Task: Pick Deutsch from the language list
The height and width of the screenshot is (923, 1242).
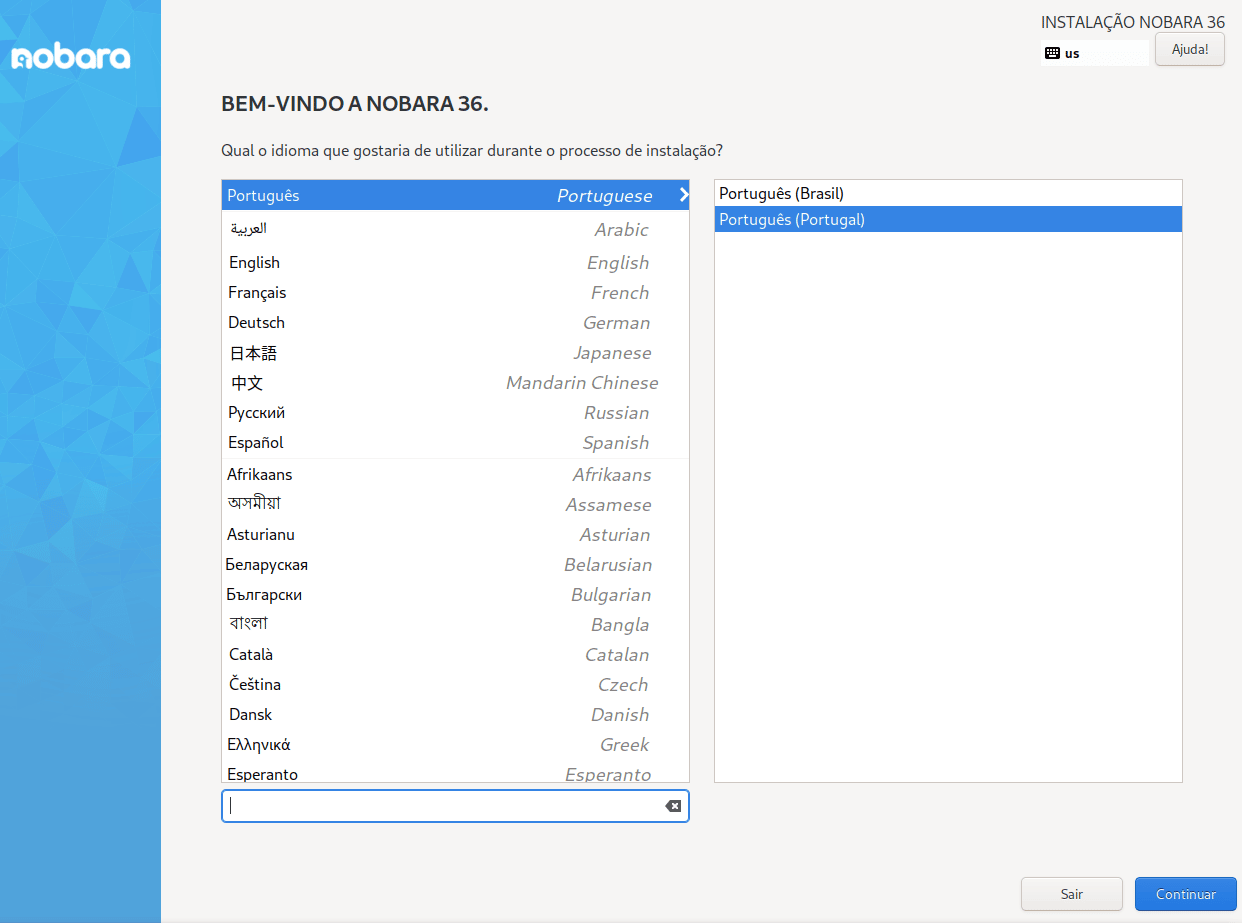Action: pos(455,322)
